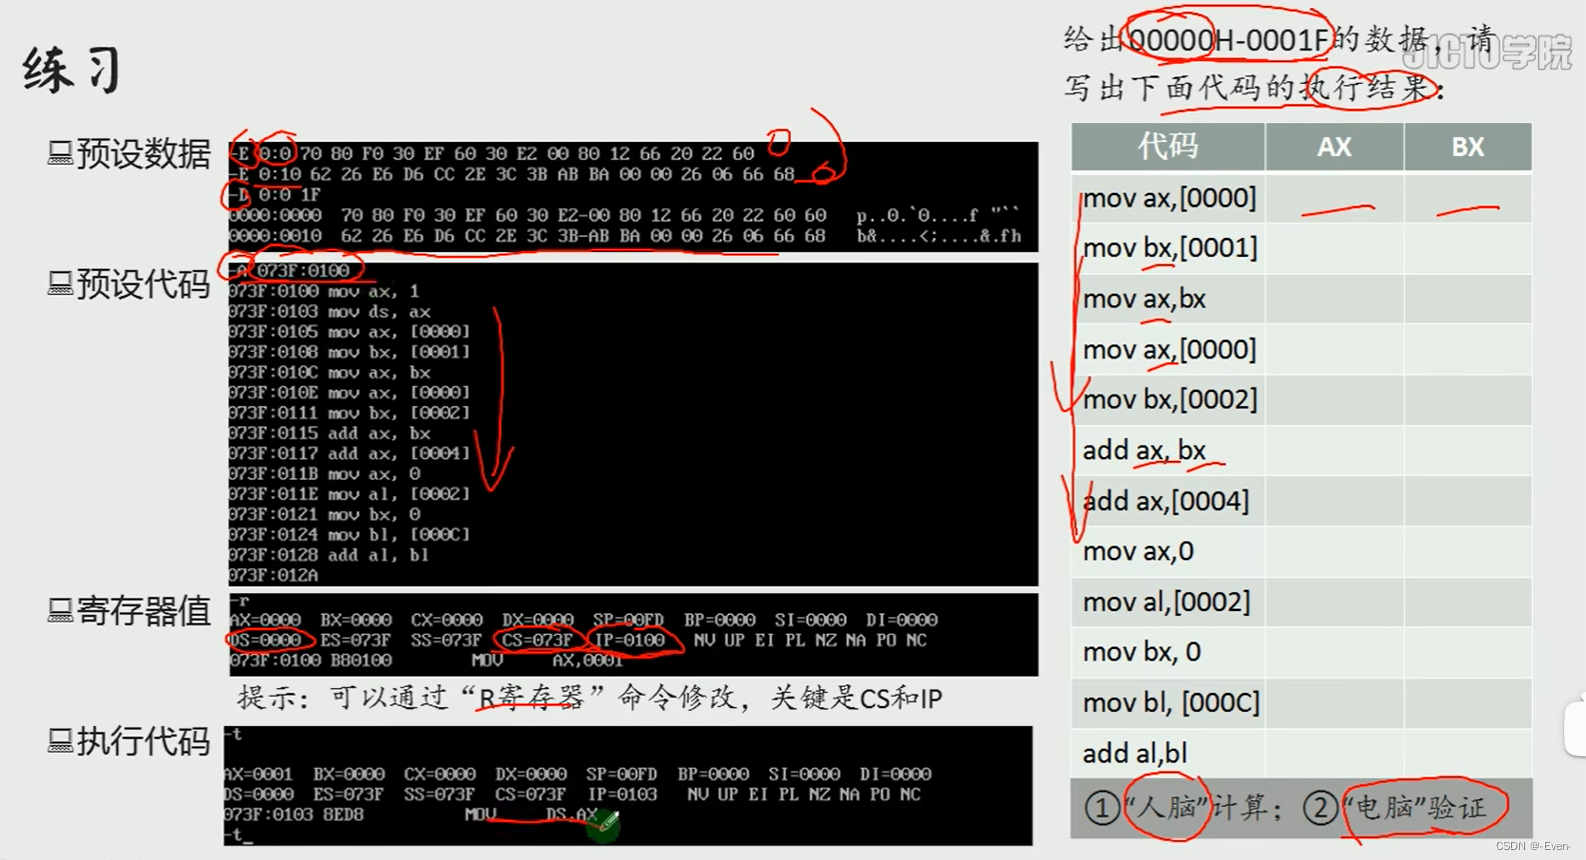Click debug line '073F:0105 mov ax, [0000]'
Screen dimensions: 1586x860
(x=349, y=331)
